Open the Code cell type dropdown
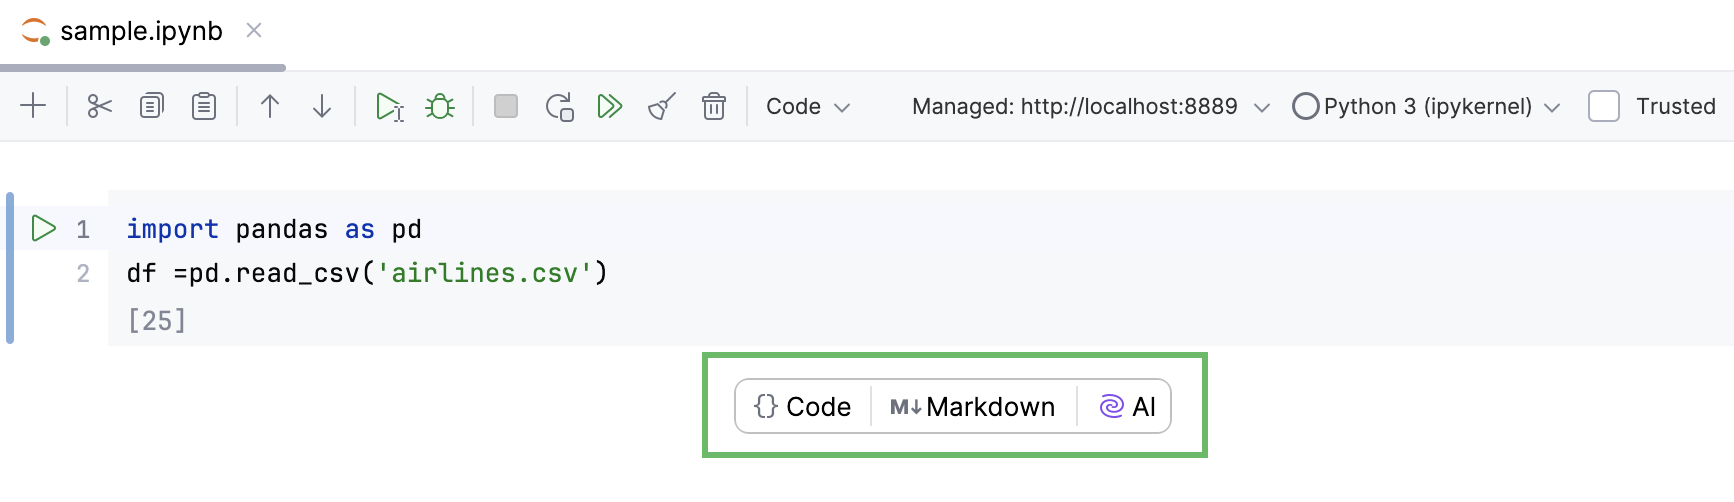1734x502 pixels. pos(808,106)
